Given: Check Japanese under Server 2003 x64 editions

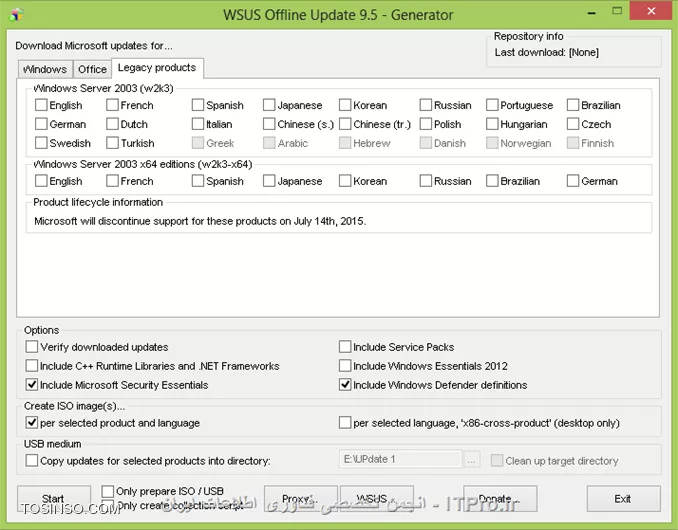Looking at the screenshot, I should (269, 181).
